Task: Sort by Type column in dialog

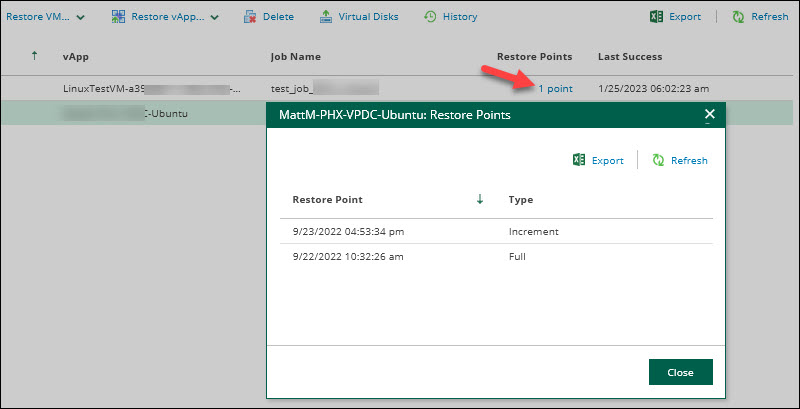Action: click(x=521, y=199)
